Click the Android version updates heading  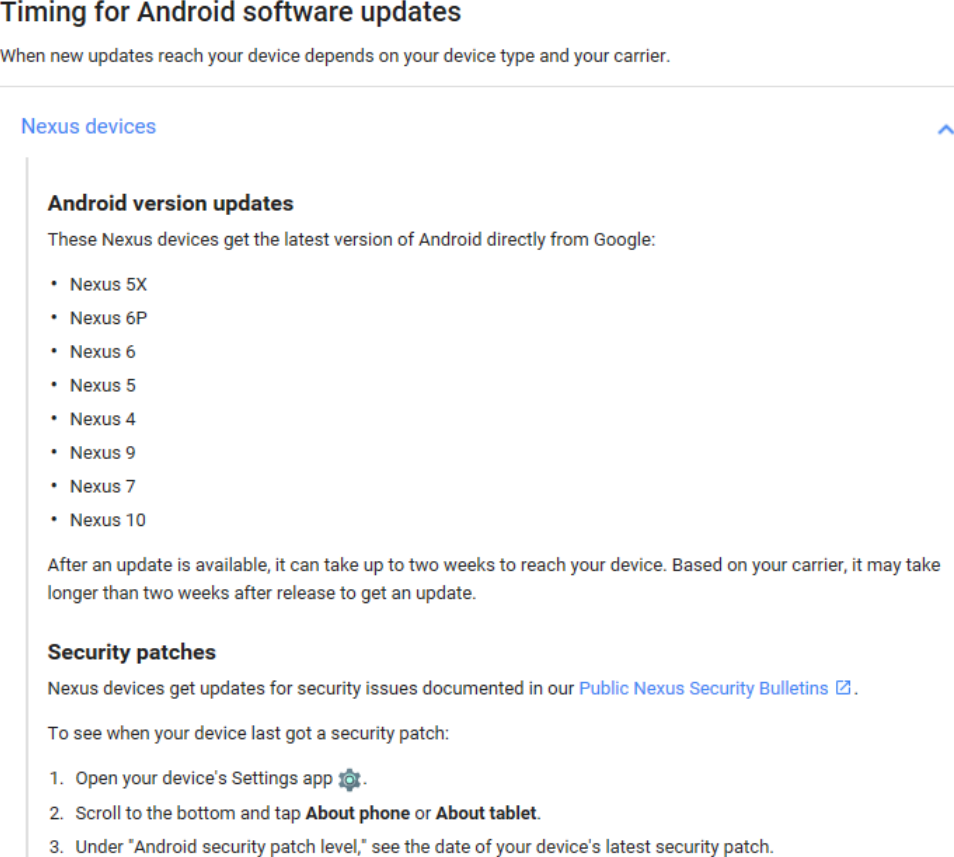point(170,203)
